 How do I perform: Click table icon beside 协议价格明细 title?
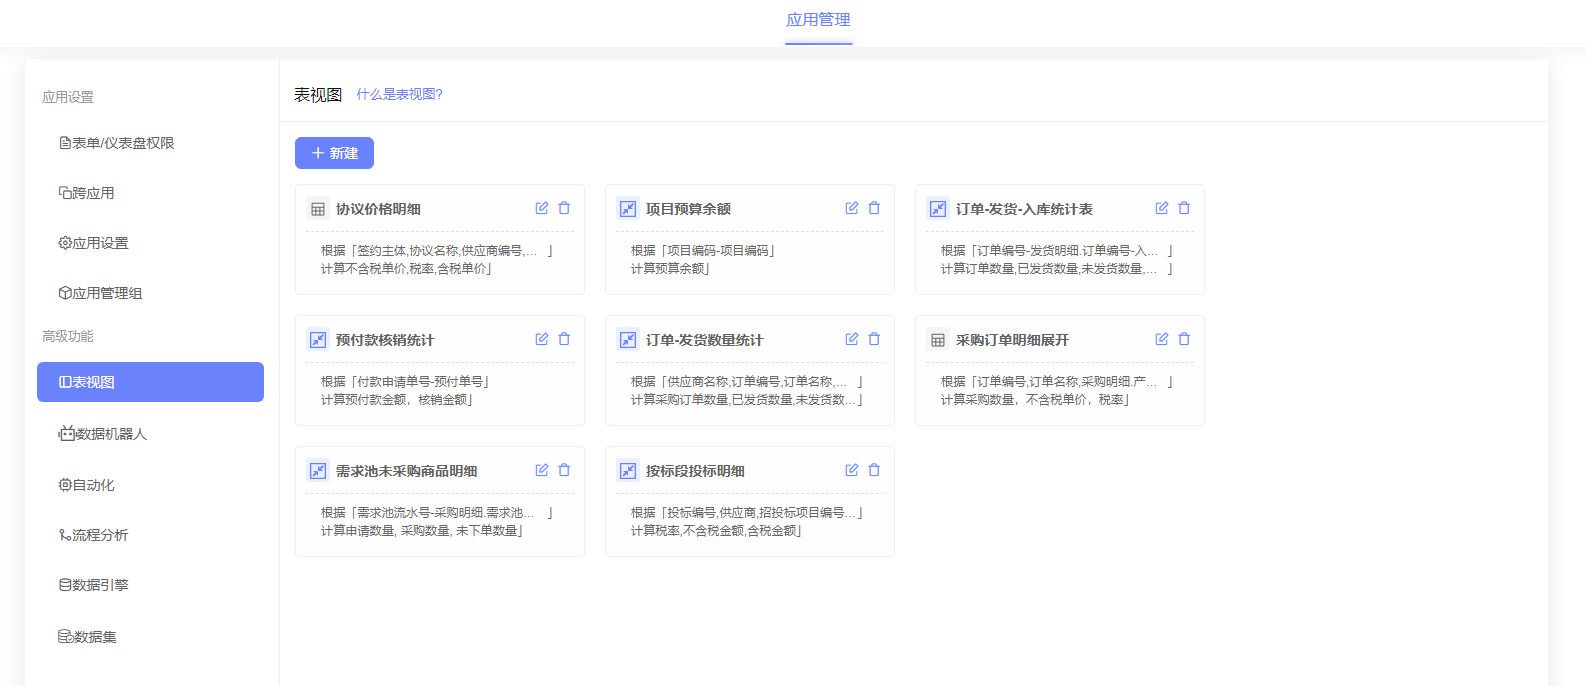(x=318, y=209)
